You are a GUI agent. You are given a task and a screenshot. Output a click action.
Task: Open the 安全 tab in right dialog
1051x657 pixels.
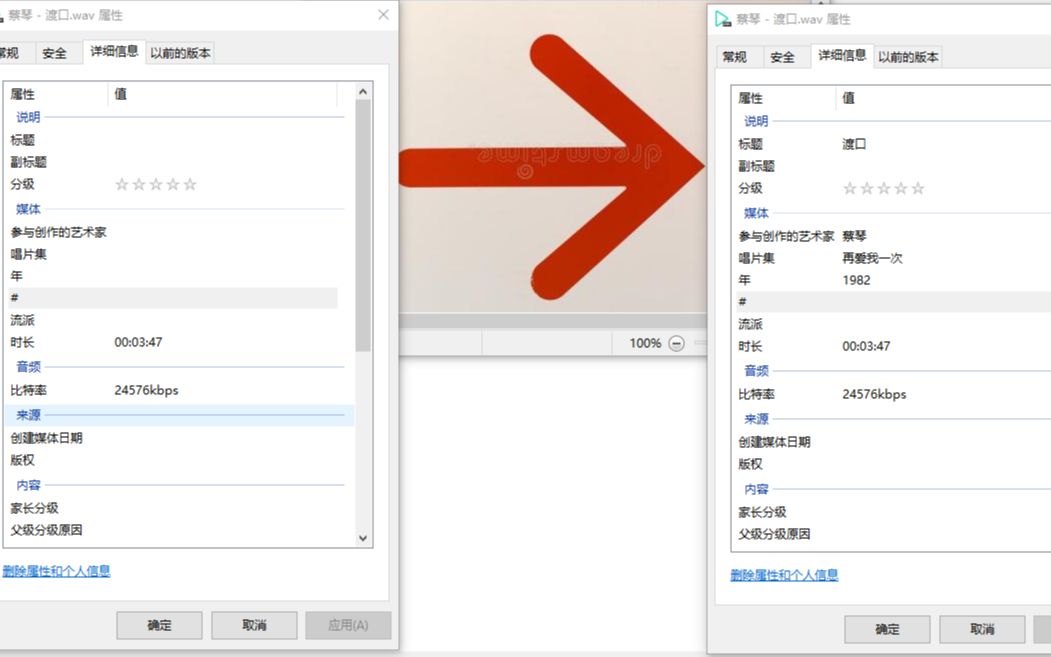[785, 56]
